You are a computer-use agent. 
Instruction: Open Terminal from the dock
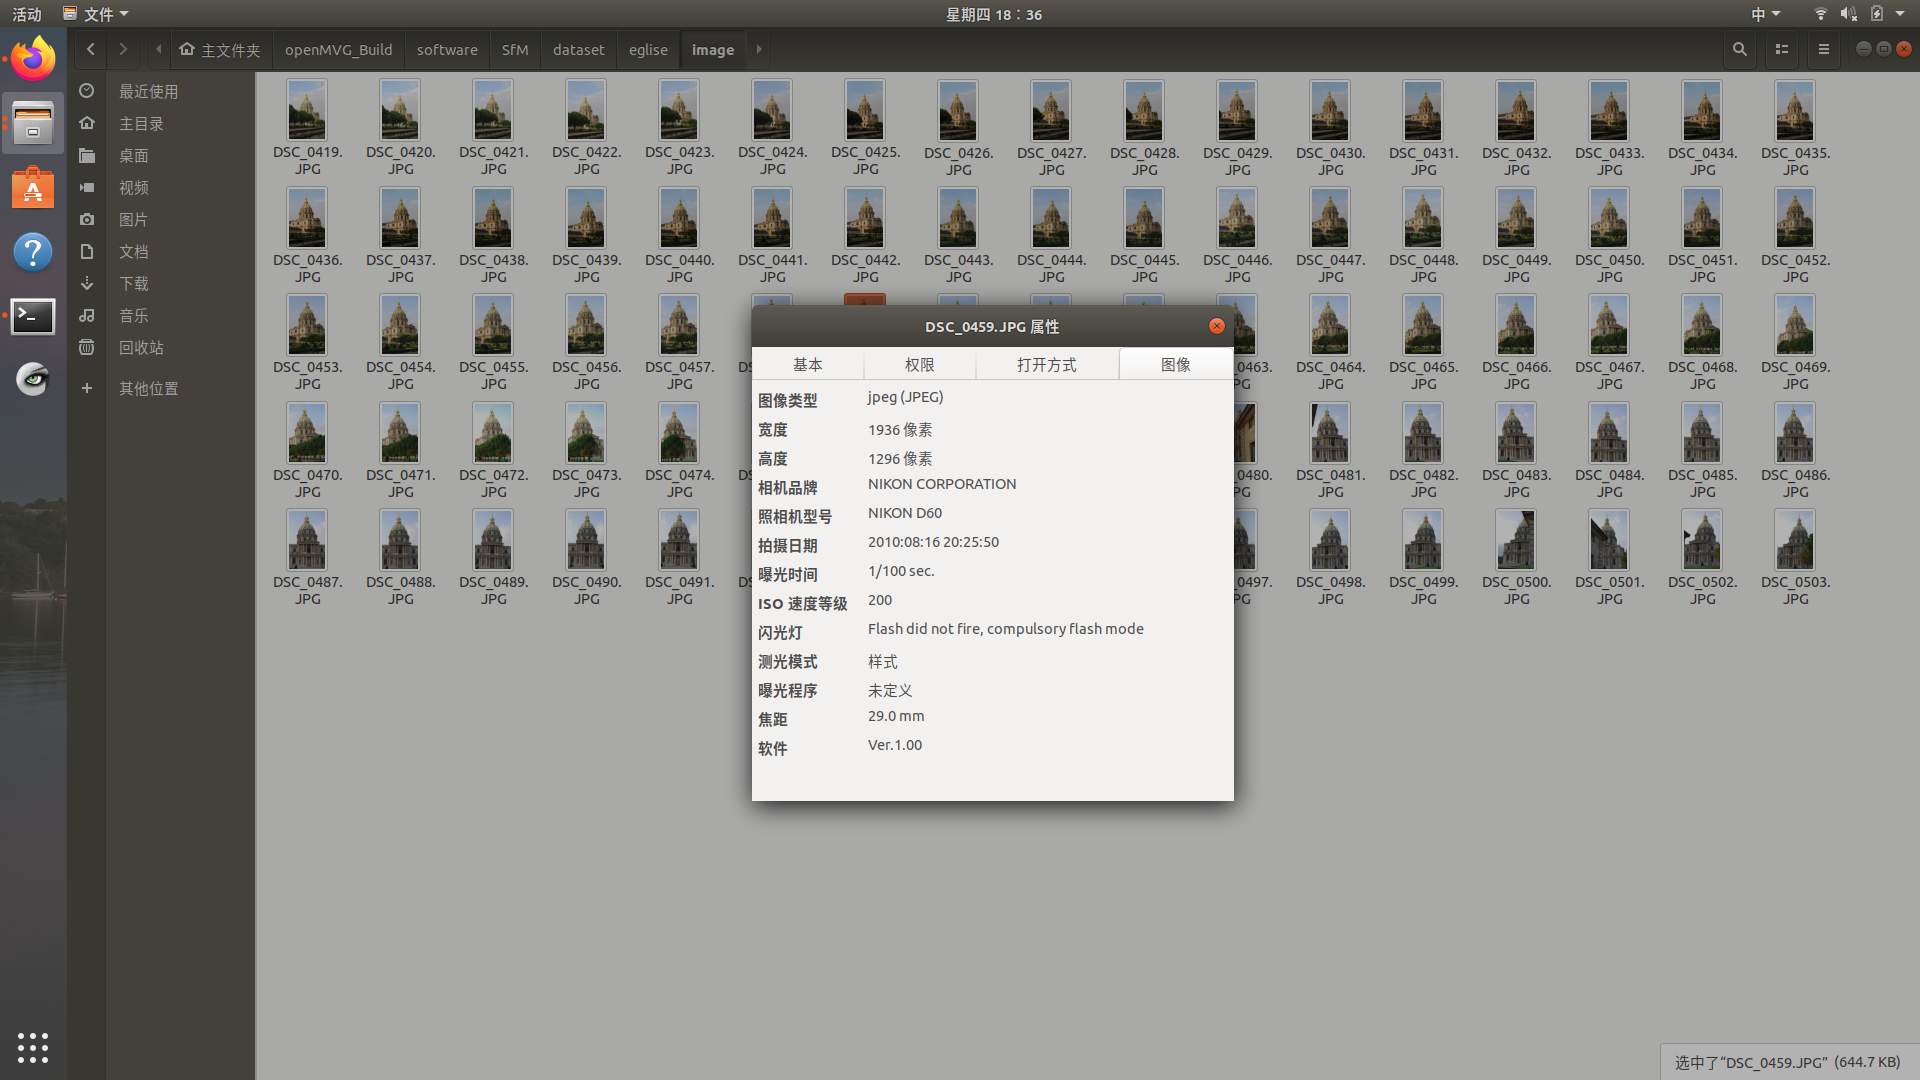pyautogui.click(x=33, y=317)
